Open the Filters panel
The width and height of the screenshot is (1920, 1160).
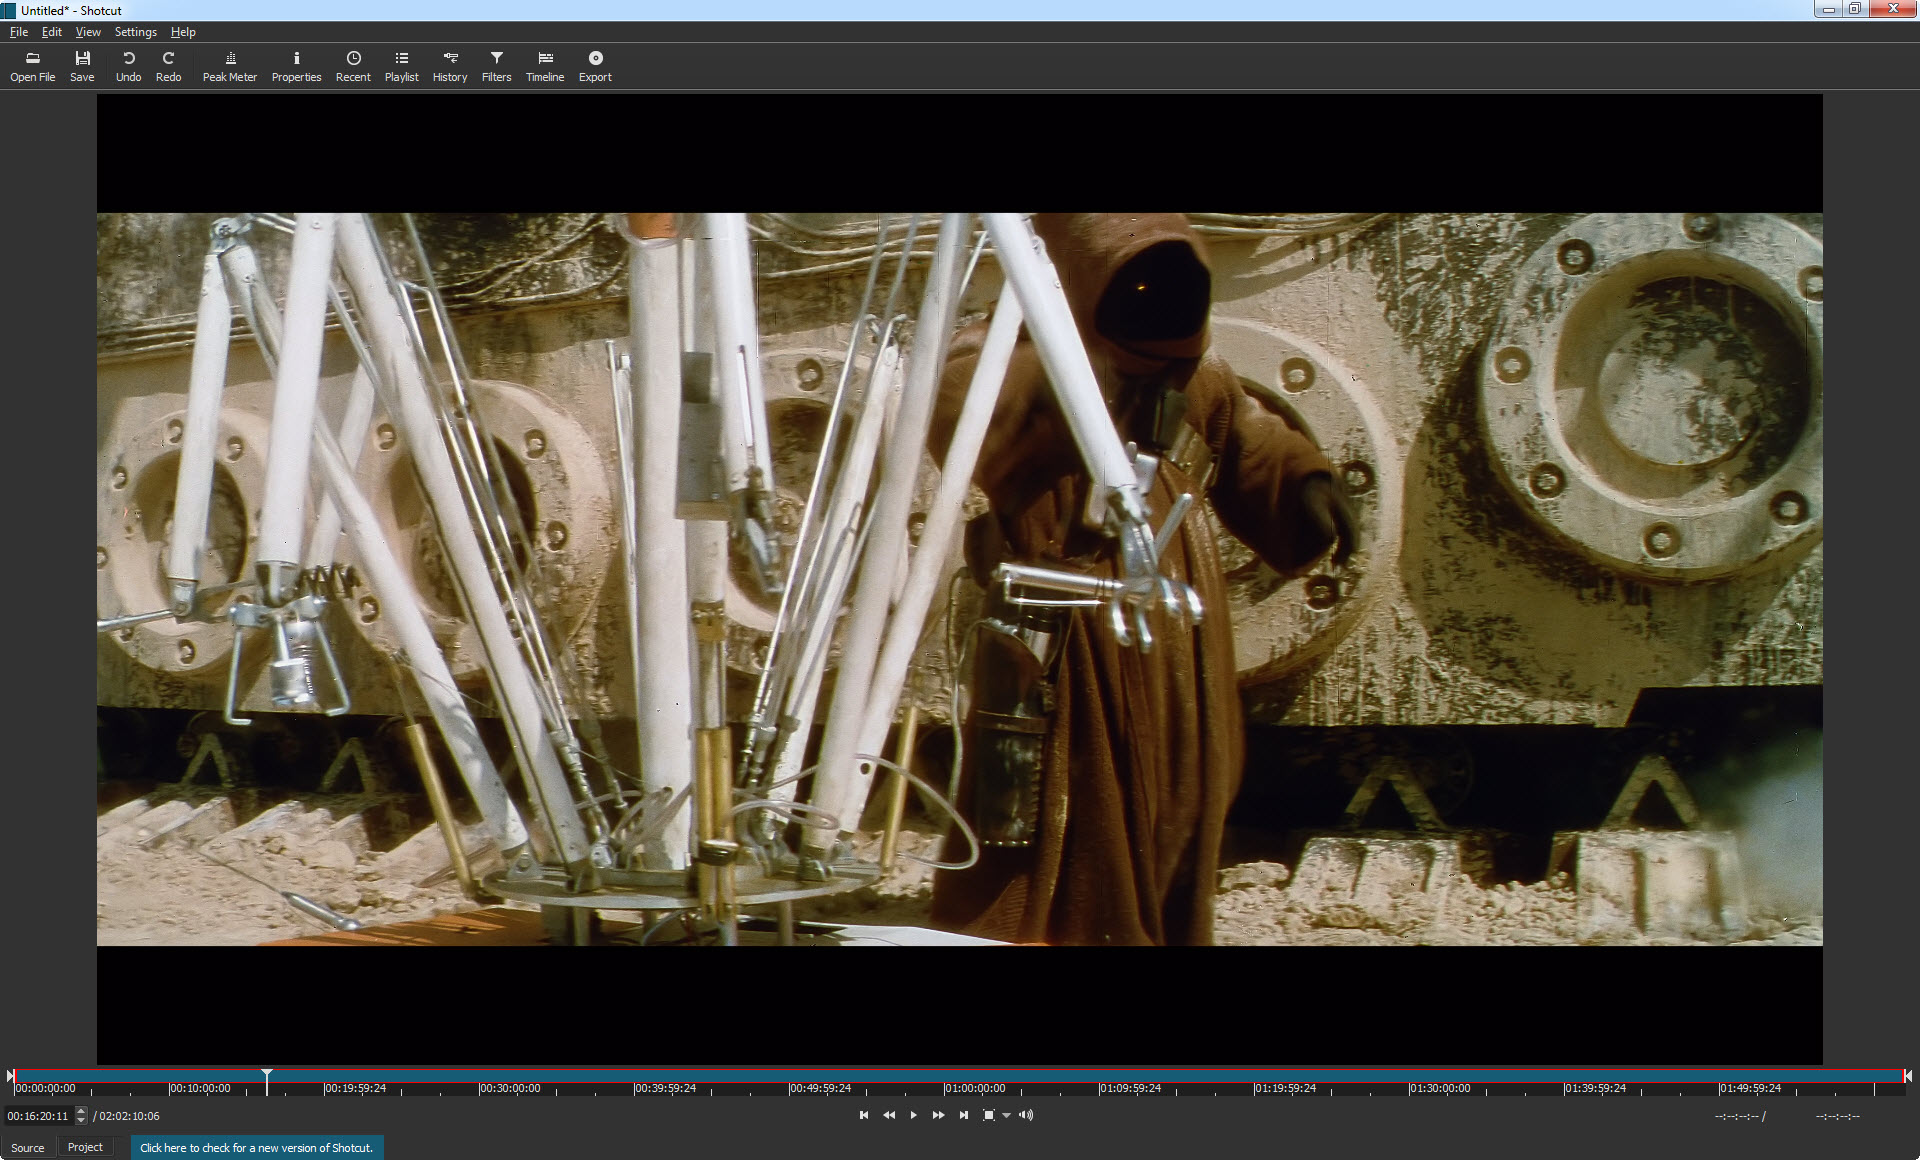coord(496,66)
